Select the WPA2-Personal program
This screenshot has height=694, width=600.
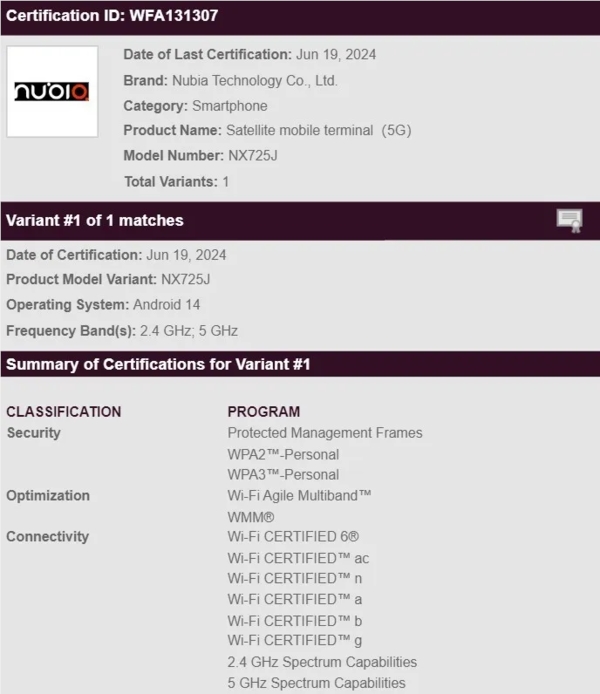(x=283, y=454)
